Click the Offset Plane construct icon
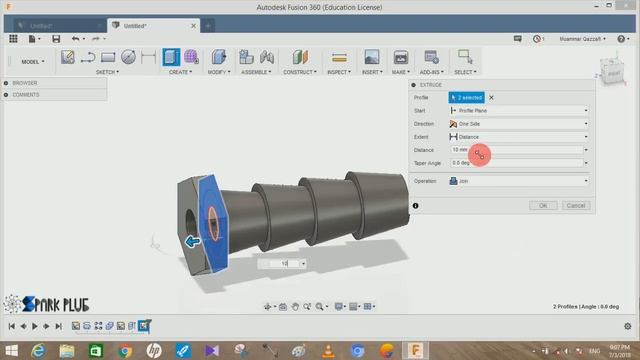 (300, 57)
